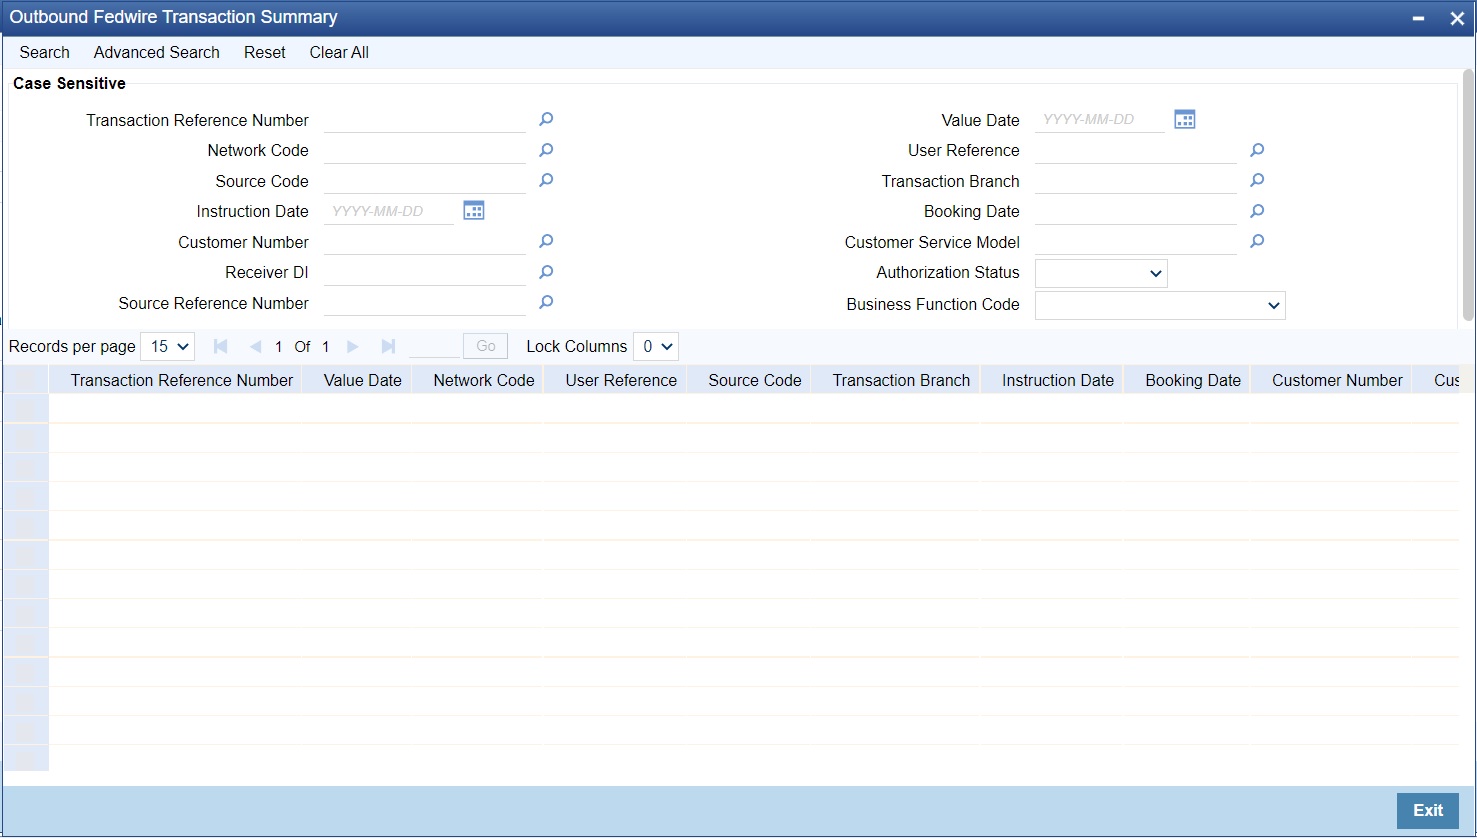Focus the Customer Number input field
Viewport: 1477px width, 839px height.
425,242
